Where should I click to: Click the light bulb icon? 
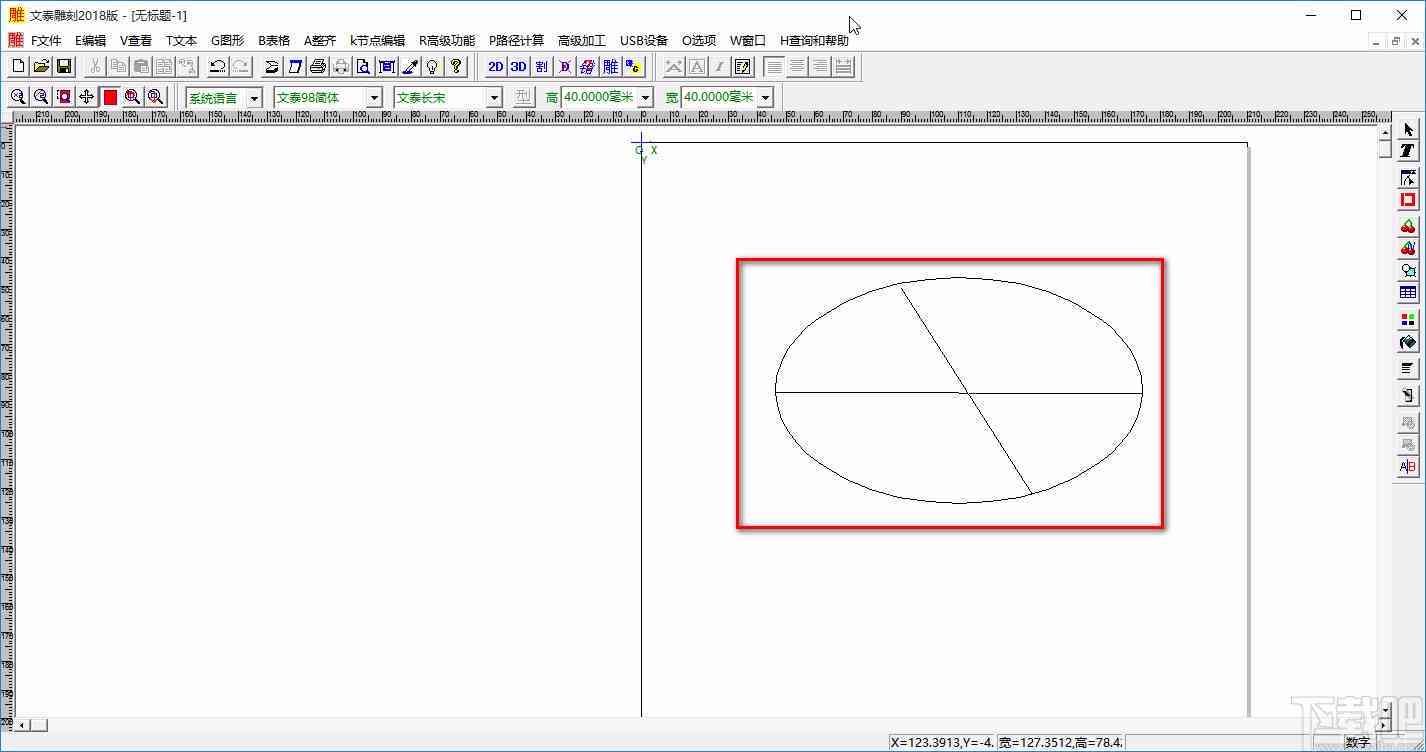click(x=432, y=67)
